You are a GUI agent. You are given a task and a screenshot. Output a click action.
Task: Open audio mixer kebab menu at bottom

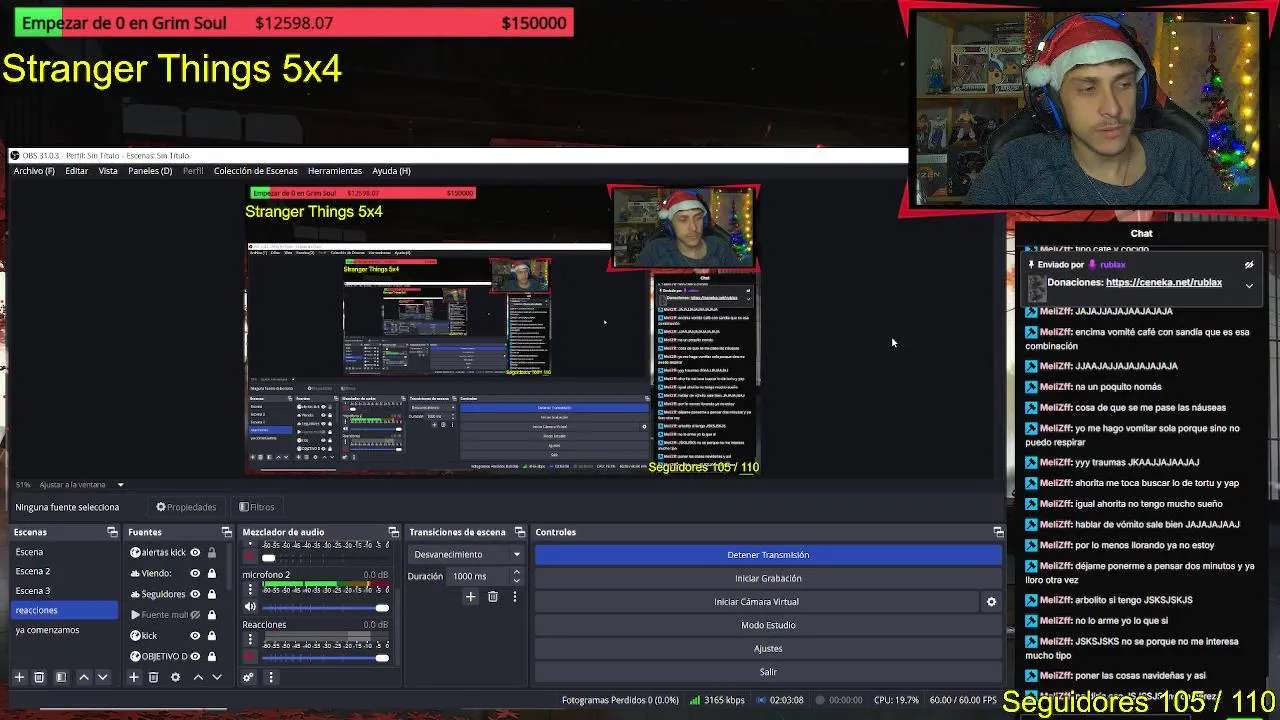pos(270,677)
